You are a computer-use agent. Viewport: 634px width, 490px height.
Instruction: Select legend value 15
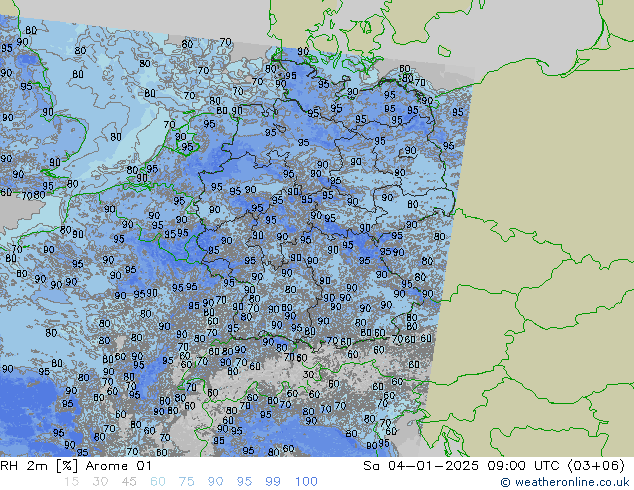(71, 482)
